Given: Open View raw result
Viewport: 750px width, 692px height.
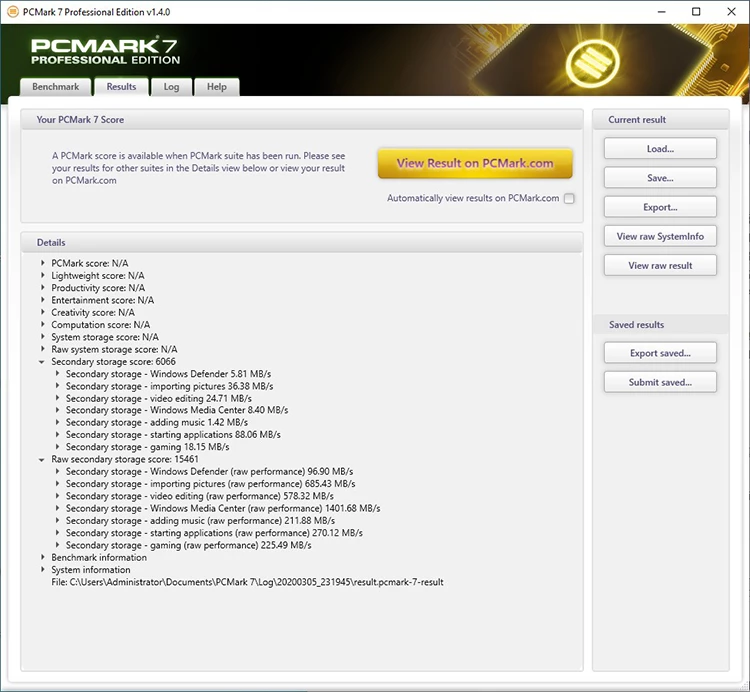Looking at the screenshot, I should [660, 265].
